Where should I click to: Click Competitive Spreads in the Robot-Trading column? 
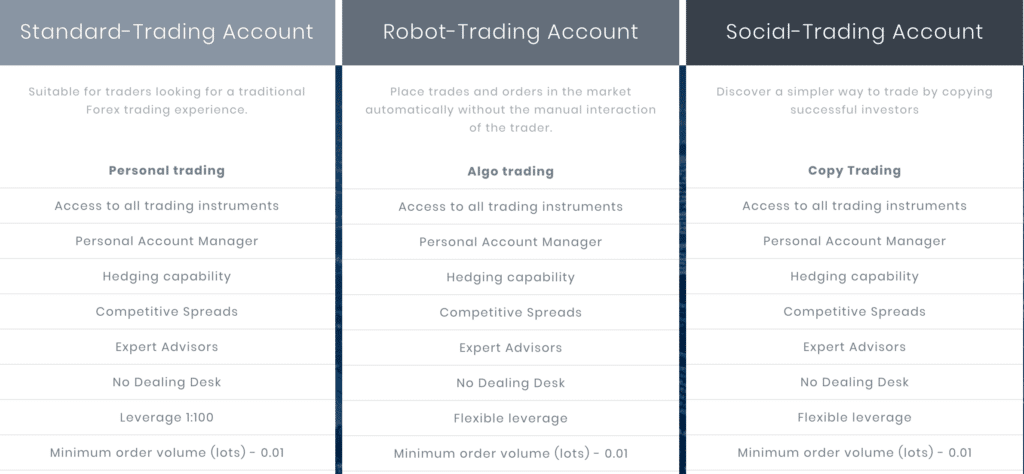tap(510, 312)
